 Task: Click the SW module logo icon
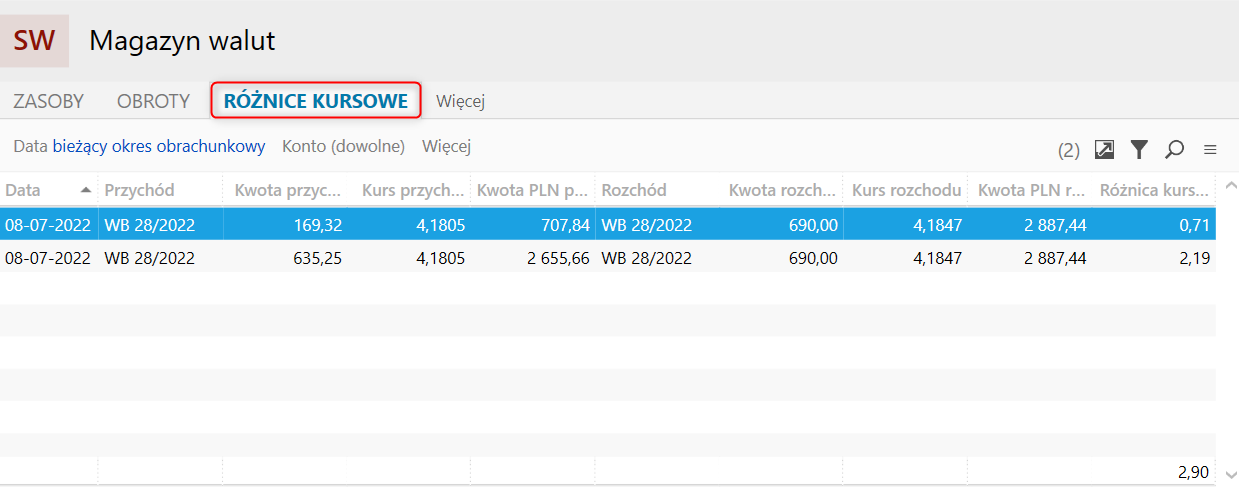34,41
